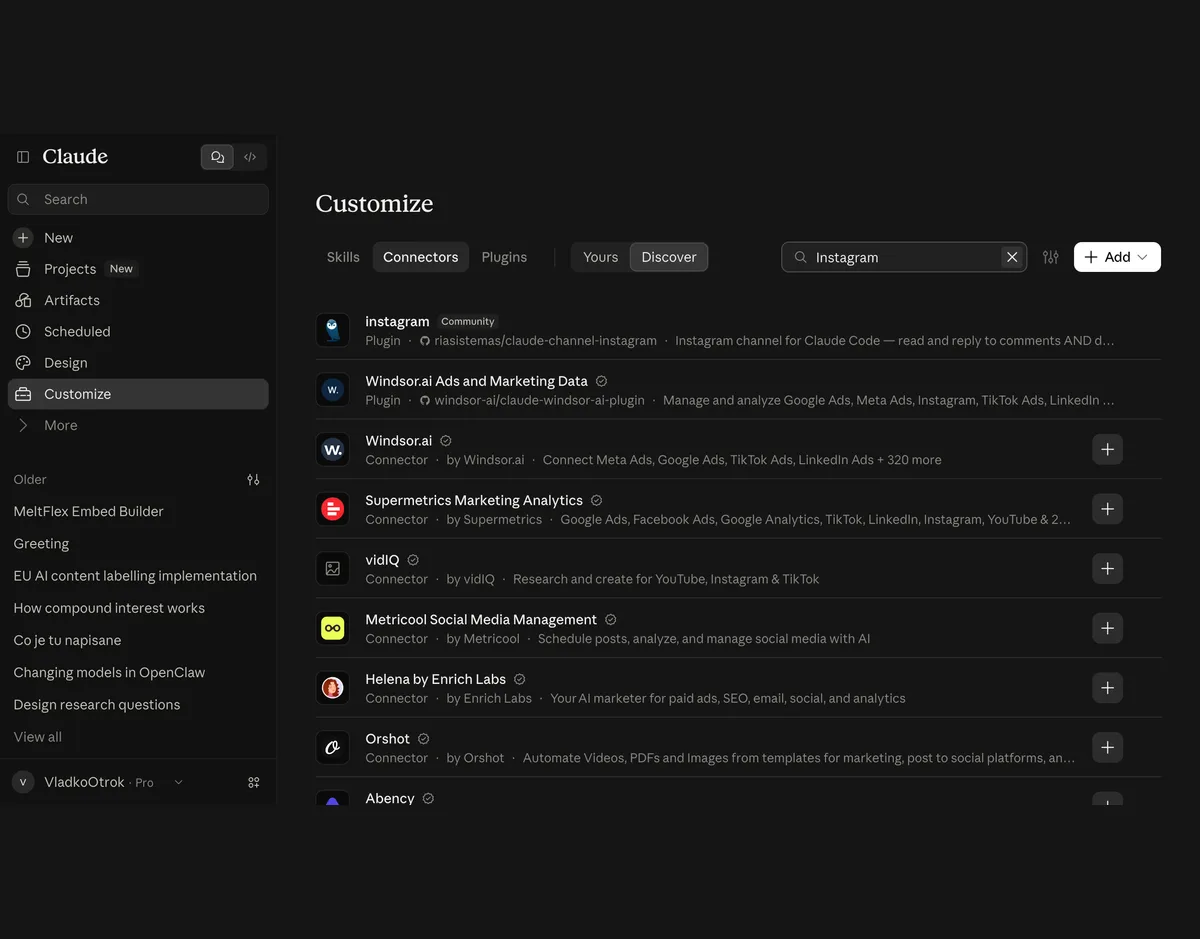Open the VladkoOtrok account menu

tap(98, 782)
